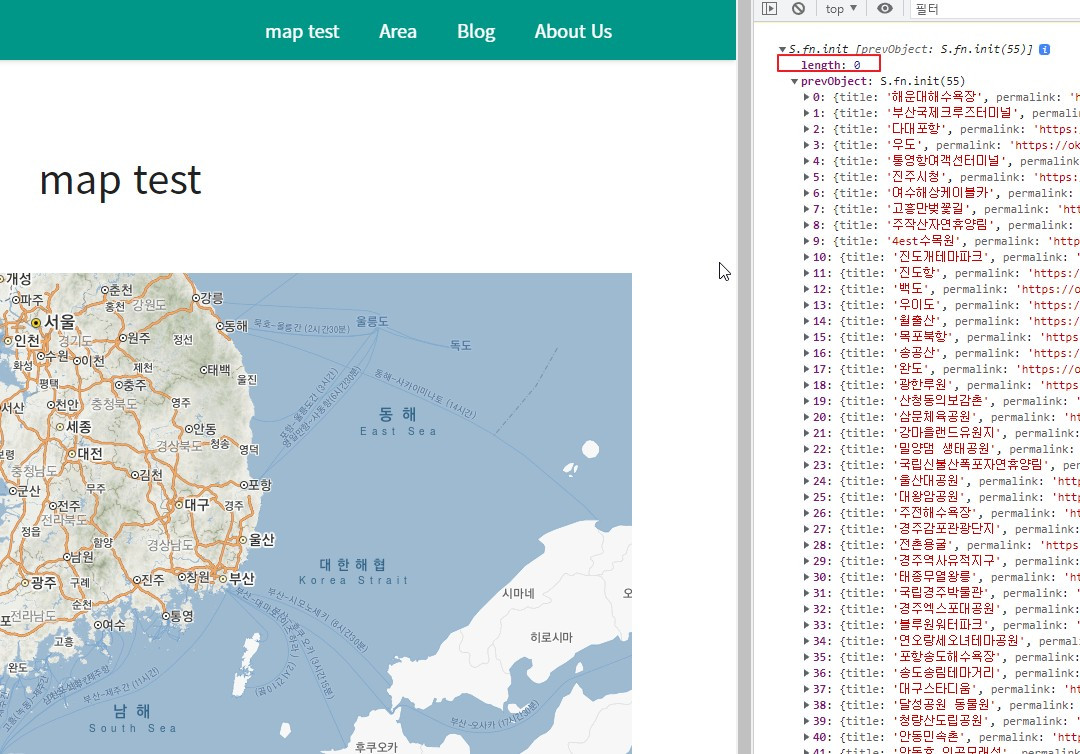The width and height of the screenshot is (1080, 754).
Task: Click the 서울 city label on the map
Action: click(60, 322)
